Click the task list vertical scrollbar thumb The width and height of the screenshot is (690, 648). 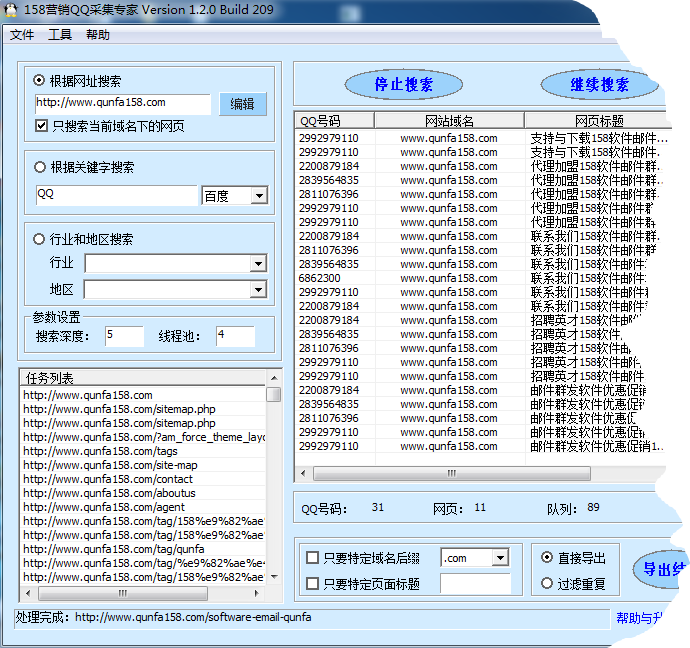274,394
